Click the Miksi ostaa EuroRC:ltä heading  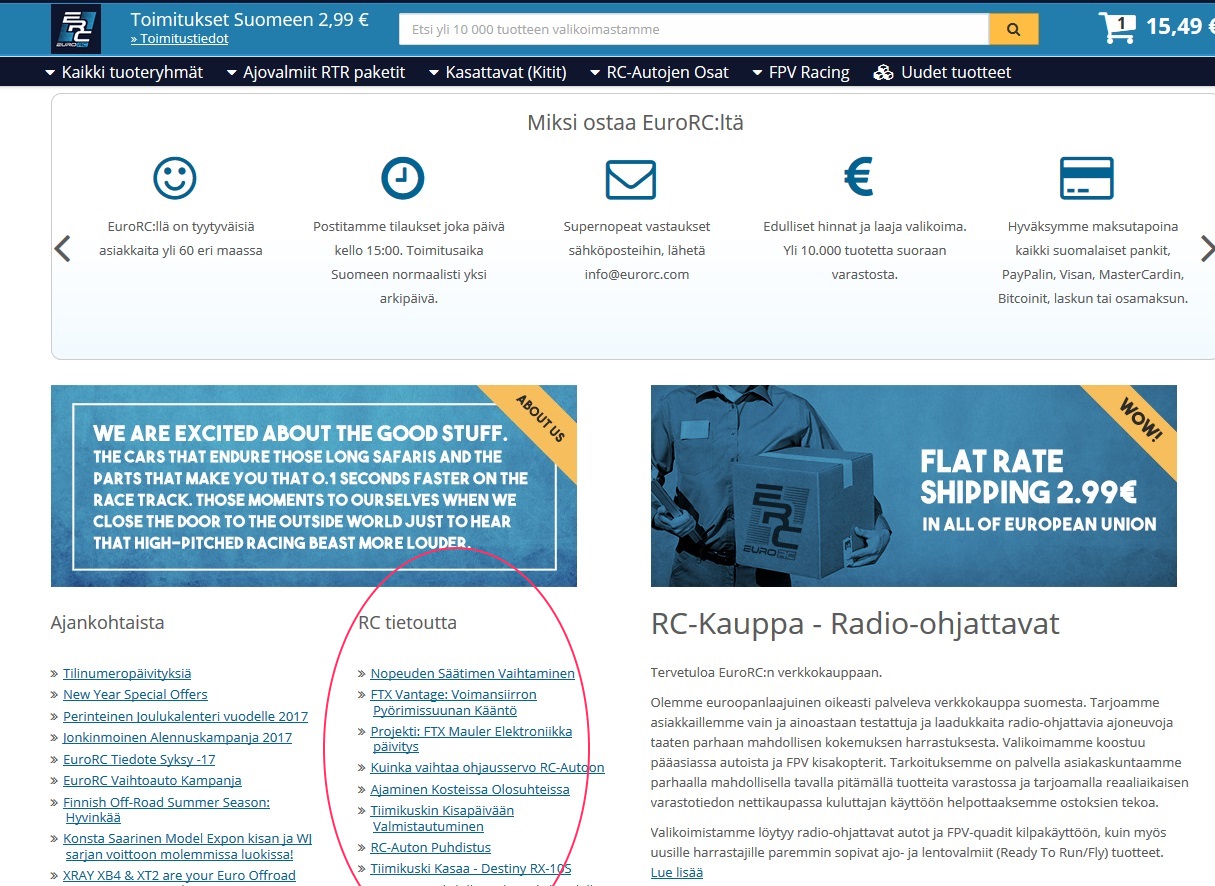(x=635, y=123)
